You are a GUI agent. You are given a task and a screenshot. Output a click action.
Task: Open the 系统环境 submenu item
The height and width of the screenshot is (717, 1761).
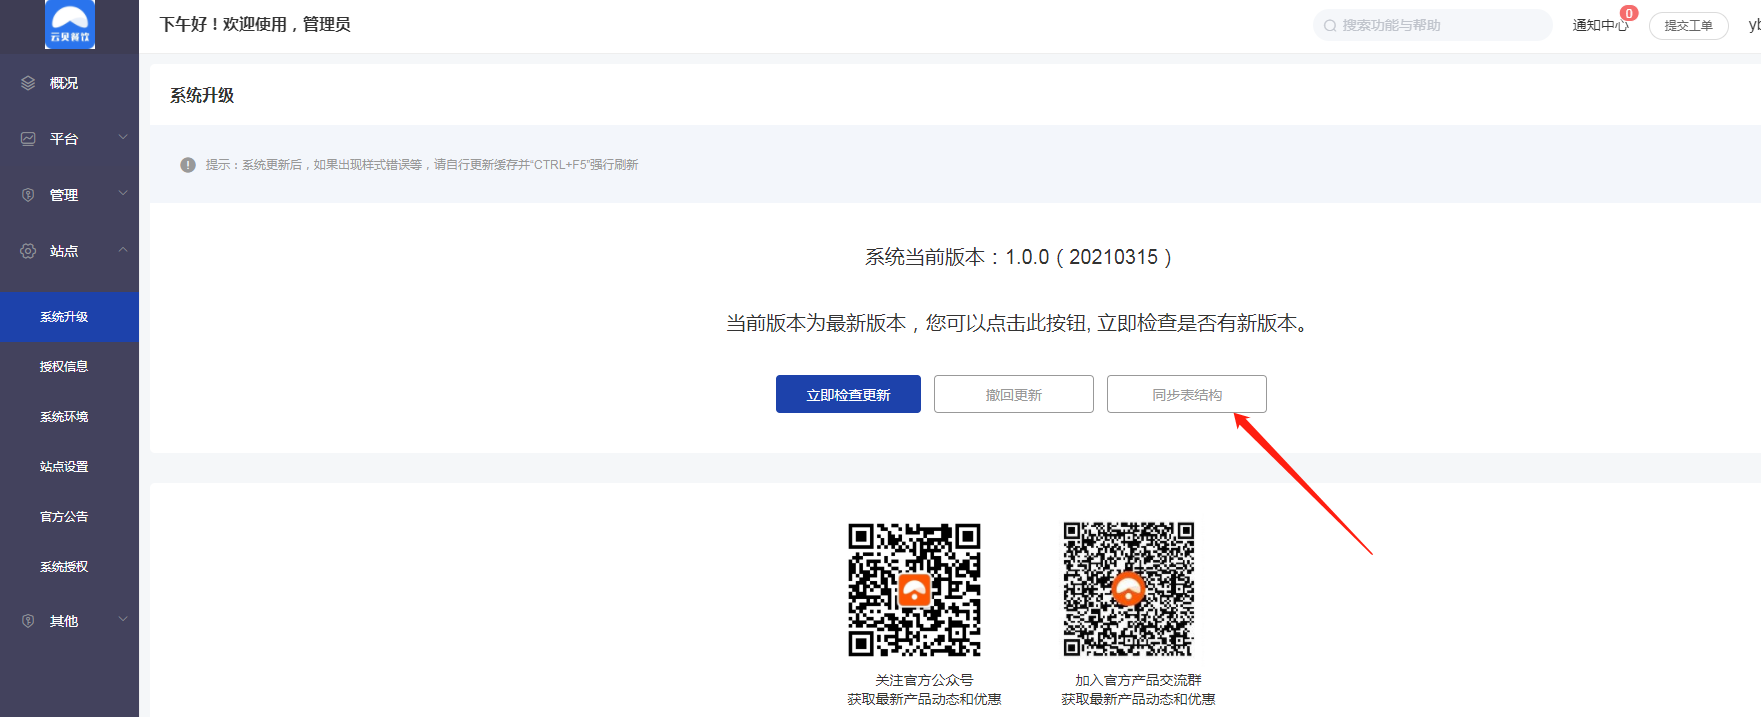(x=69, y=417)
